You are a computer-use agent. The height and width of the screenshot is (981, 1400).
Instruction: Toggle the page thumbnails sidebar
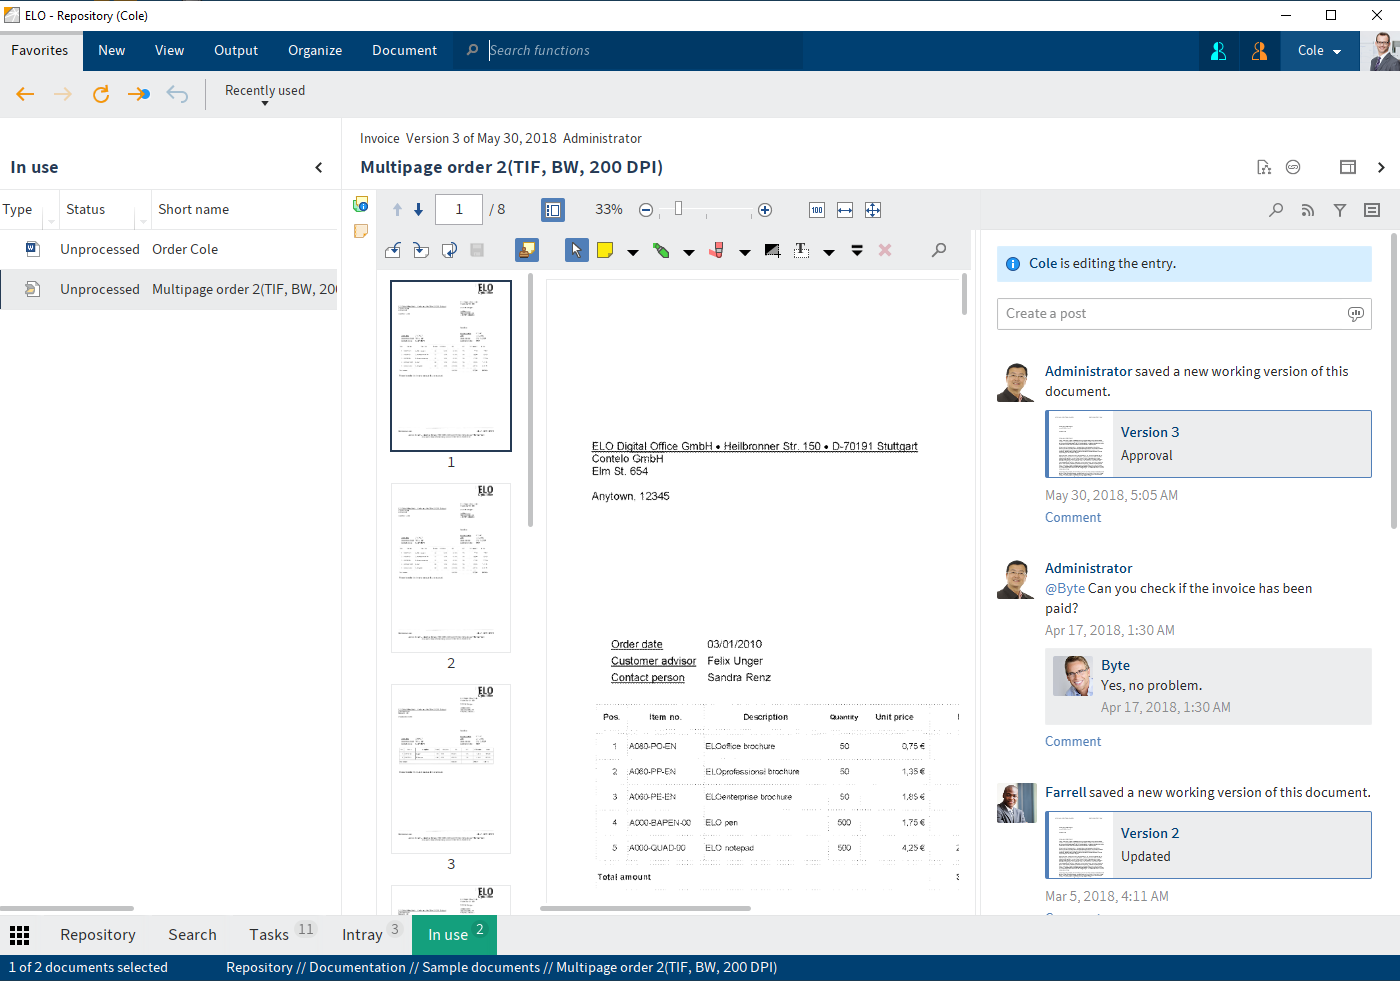point(553,210)
